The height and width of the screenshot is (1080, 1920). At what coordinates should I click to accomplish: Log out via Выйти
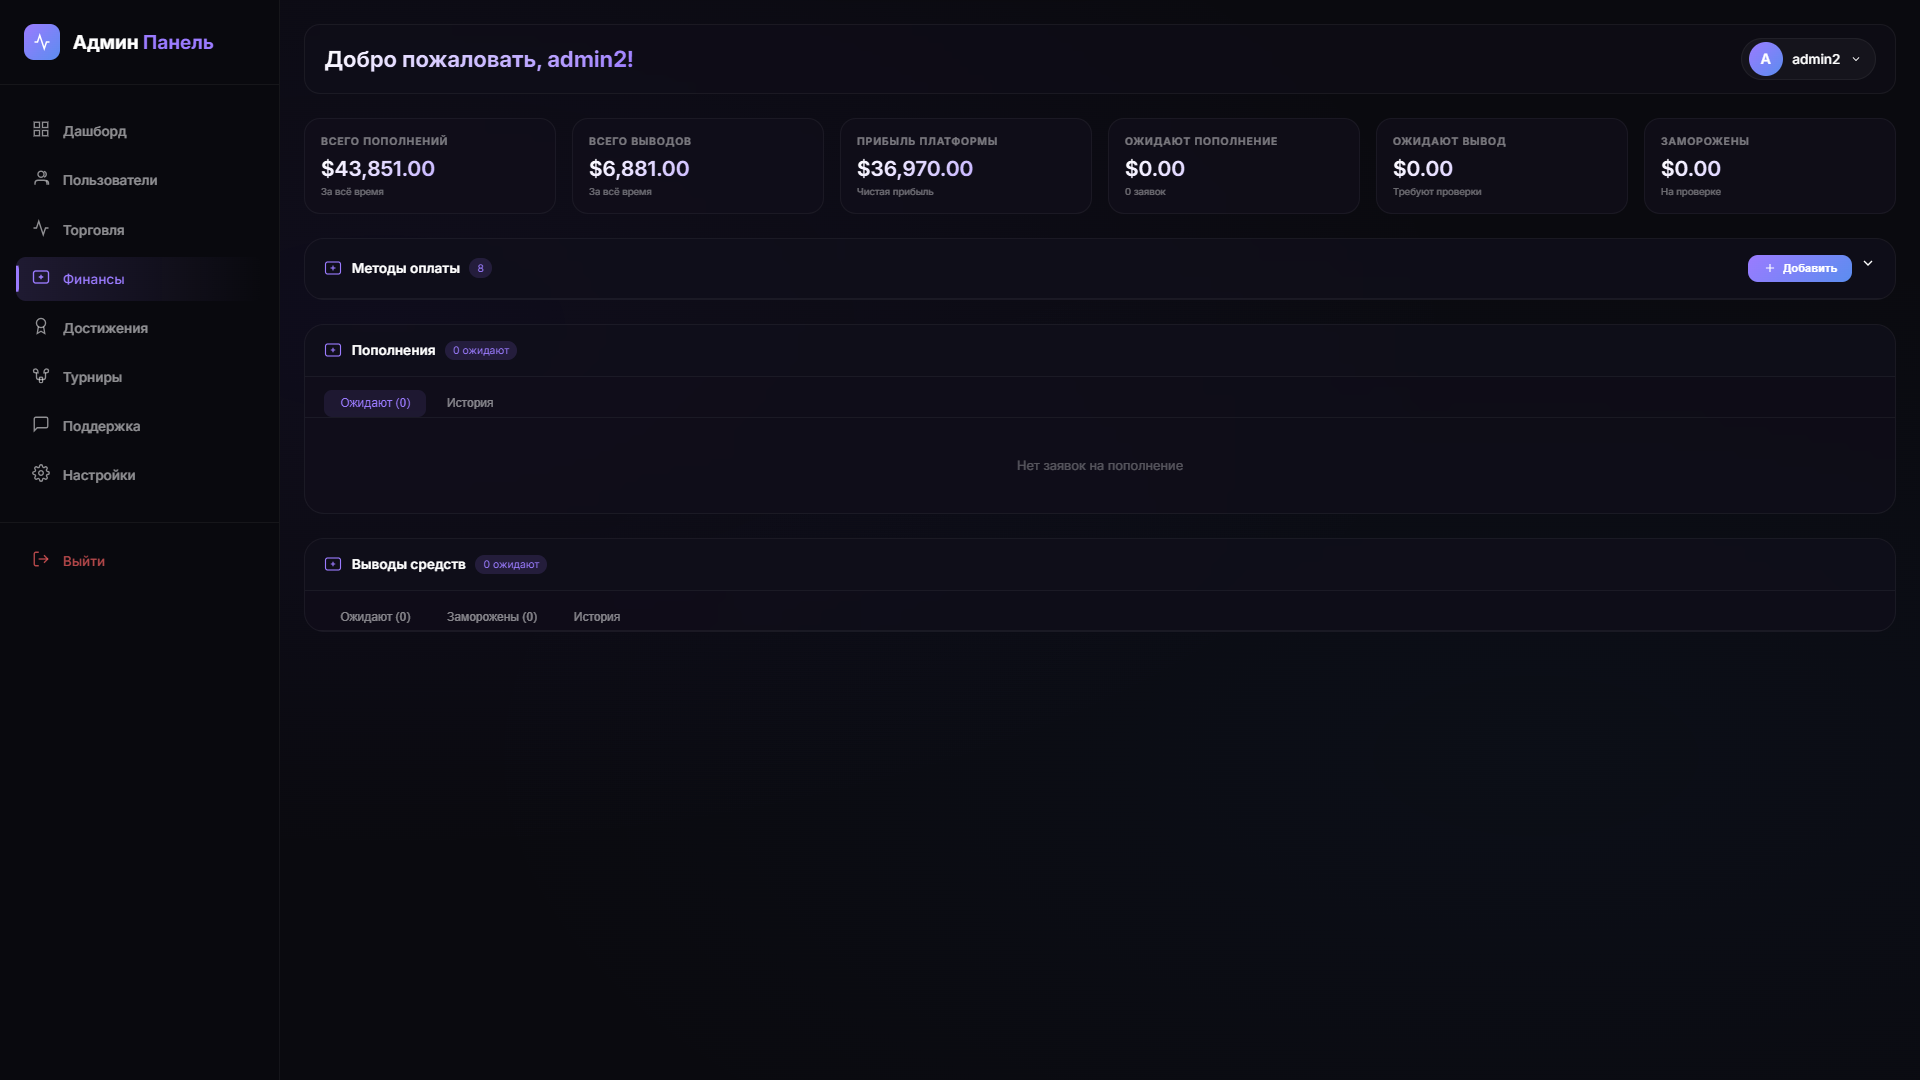point(140,560)
